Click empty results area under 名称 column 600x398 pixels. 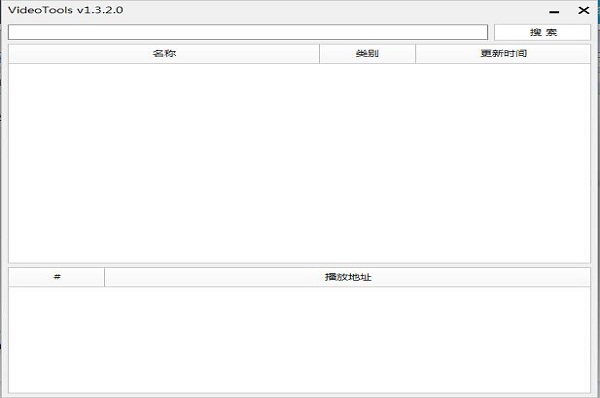[164, 163]
